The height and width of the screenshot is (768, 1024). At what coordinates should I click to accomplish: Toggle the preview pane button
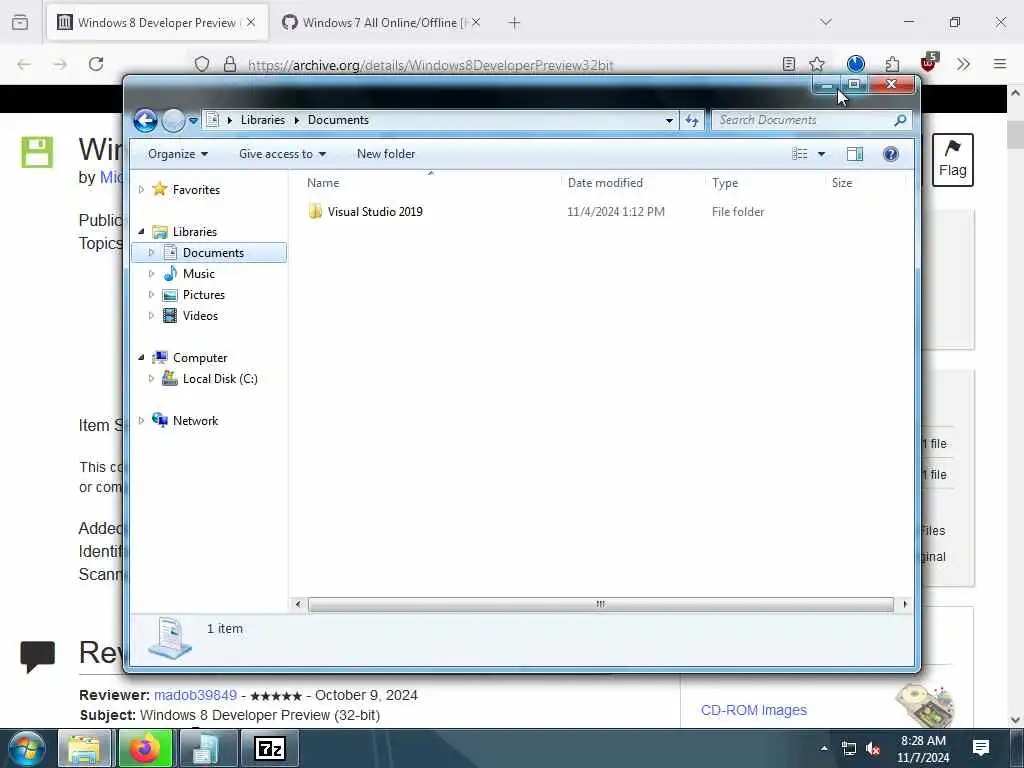855,154
